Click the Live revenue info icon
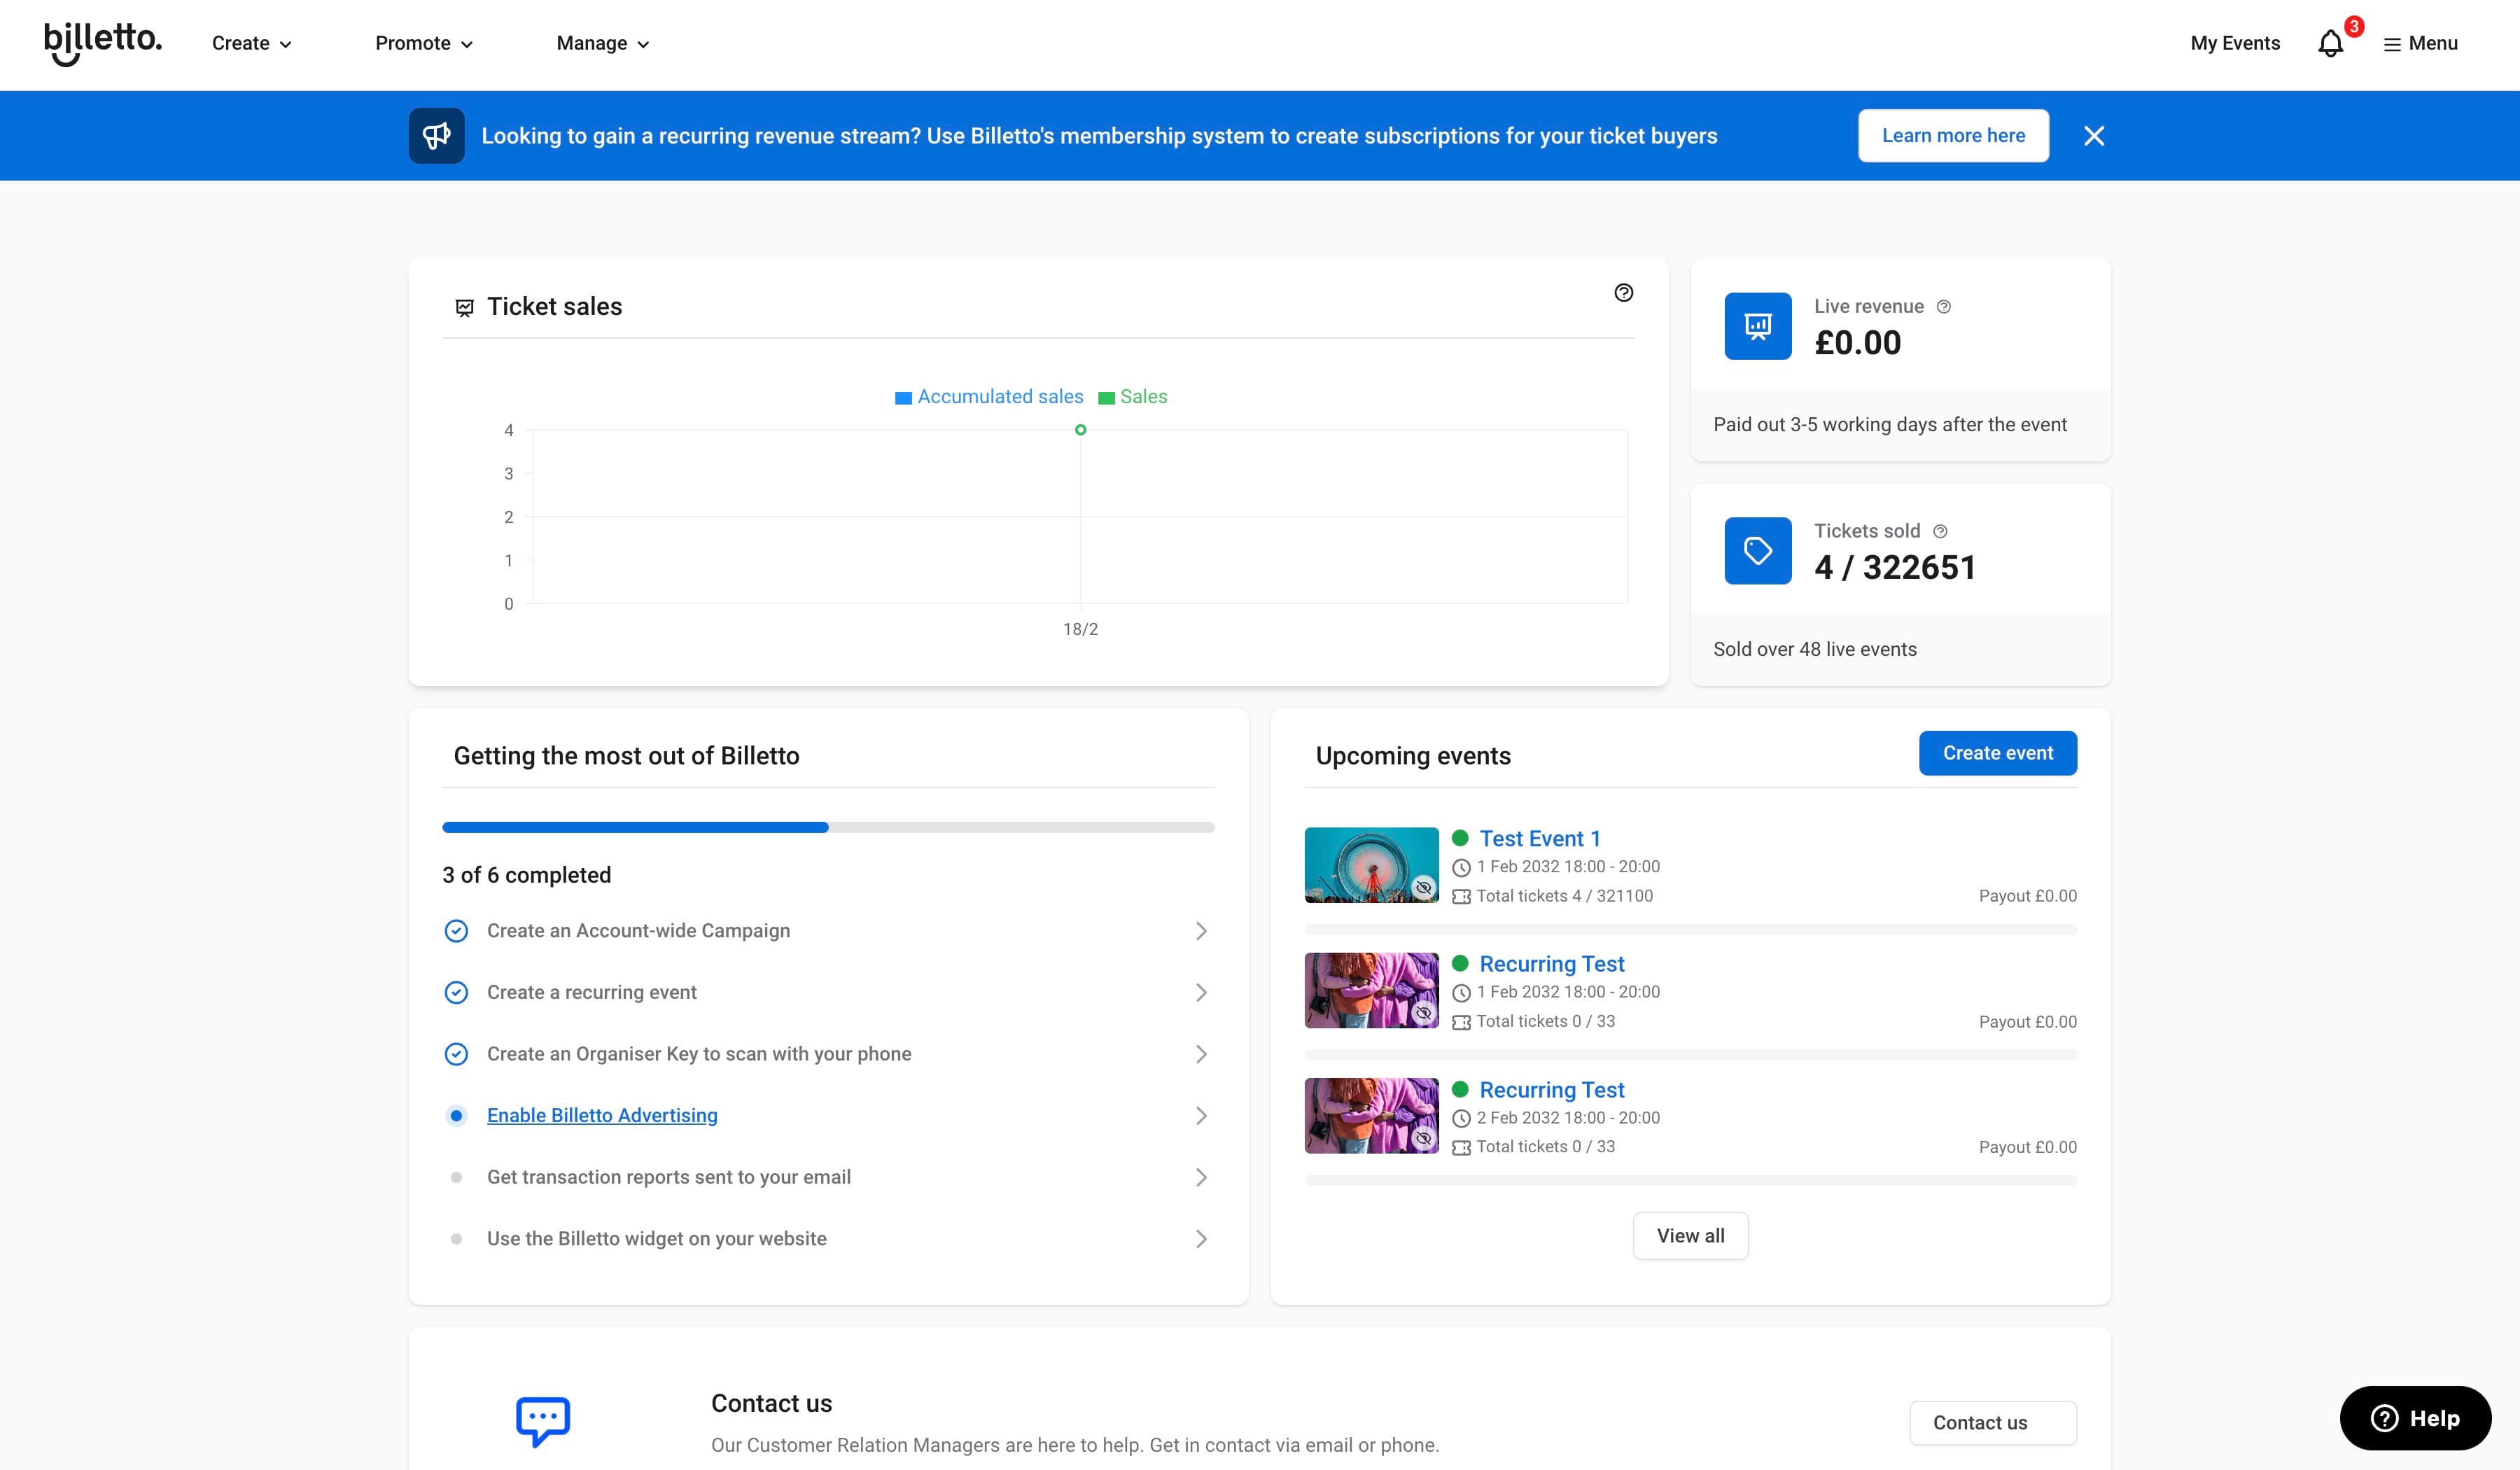 click(1944, 307)
